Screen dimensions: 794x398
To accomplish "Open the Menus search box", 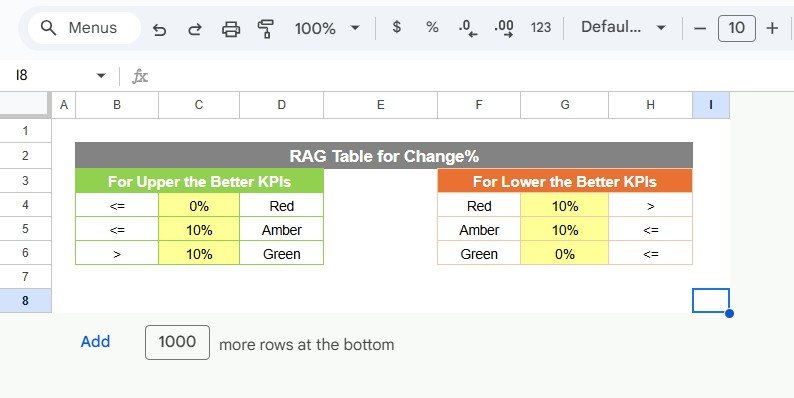I will click(x=84, y=28).
